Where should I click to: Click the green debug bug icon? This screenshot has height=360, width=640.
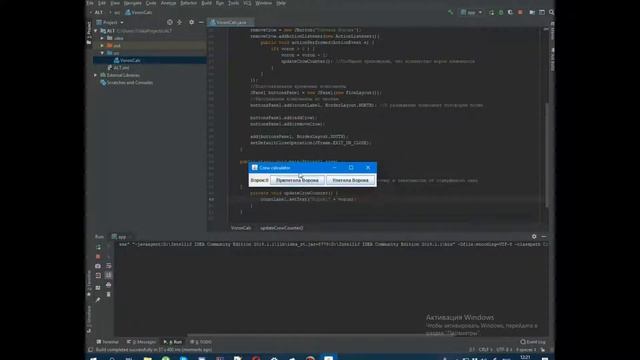[501, 12]
